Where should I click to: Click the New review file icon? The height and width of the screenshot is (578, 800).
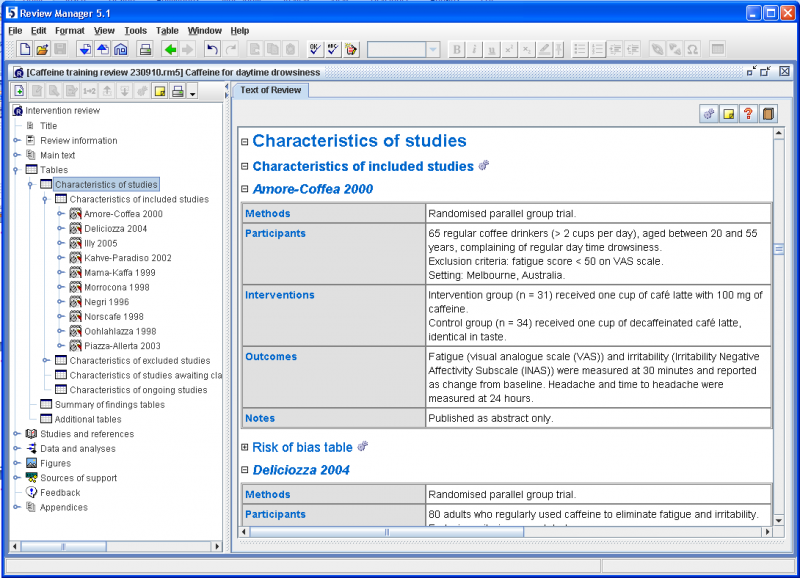click(24, 49)
